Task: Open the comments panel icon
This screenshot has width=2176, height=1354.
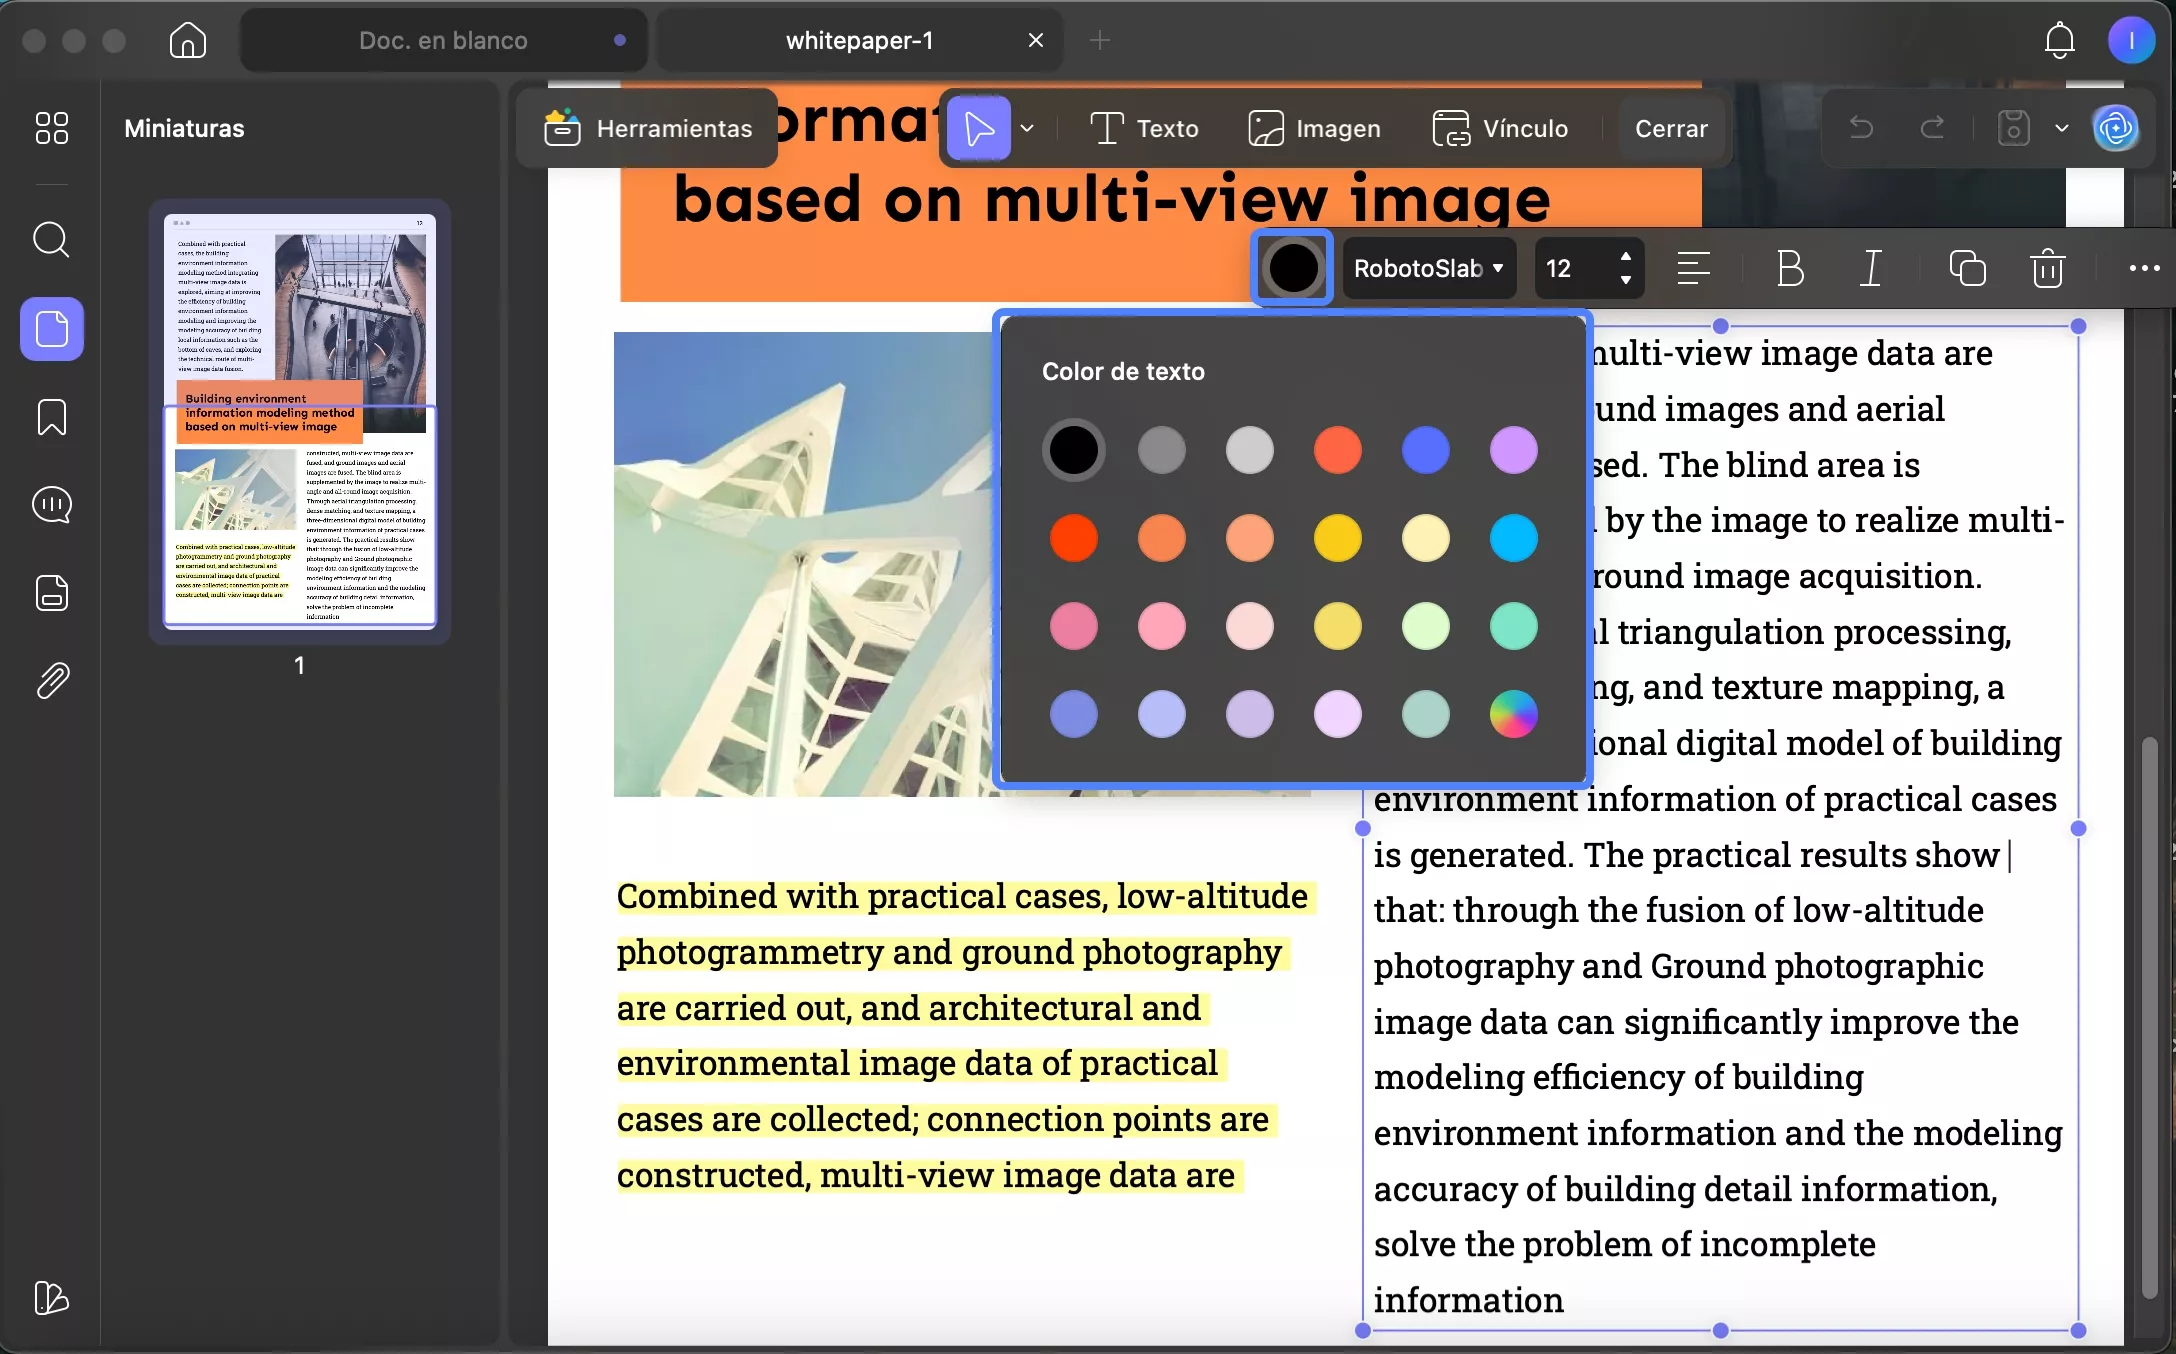Action: (x=52, y=505)
